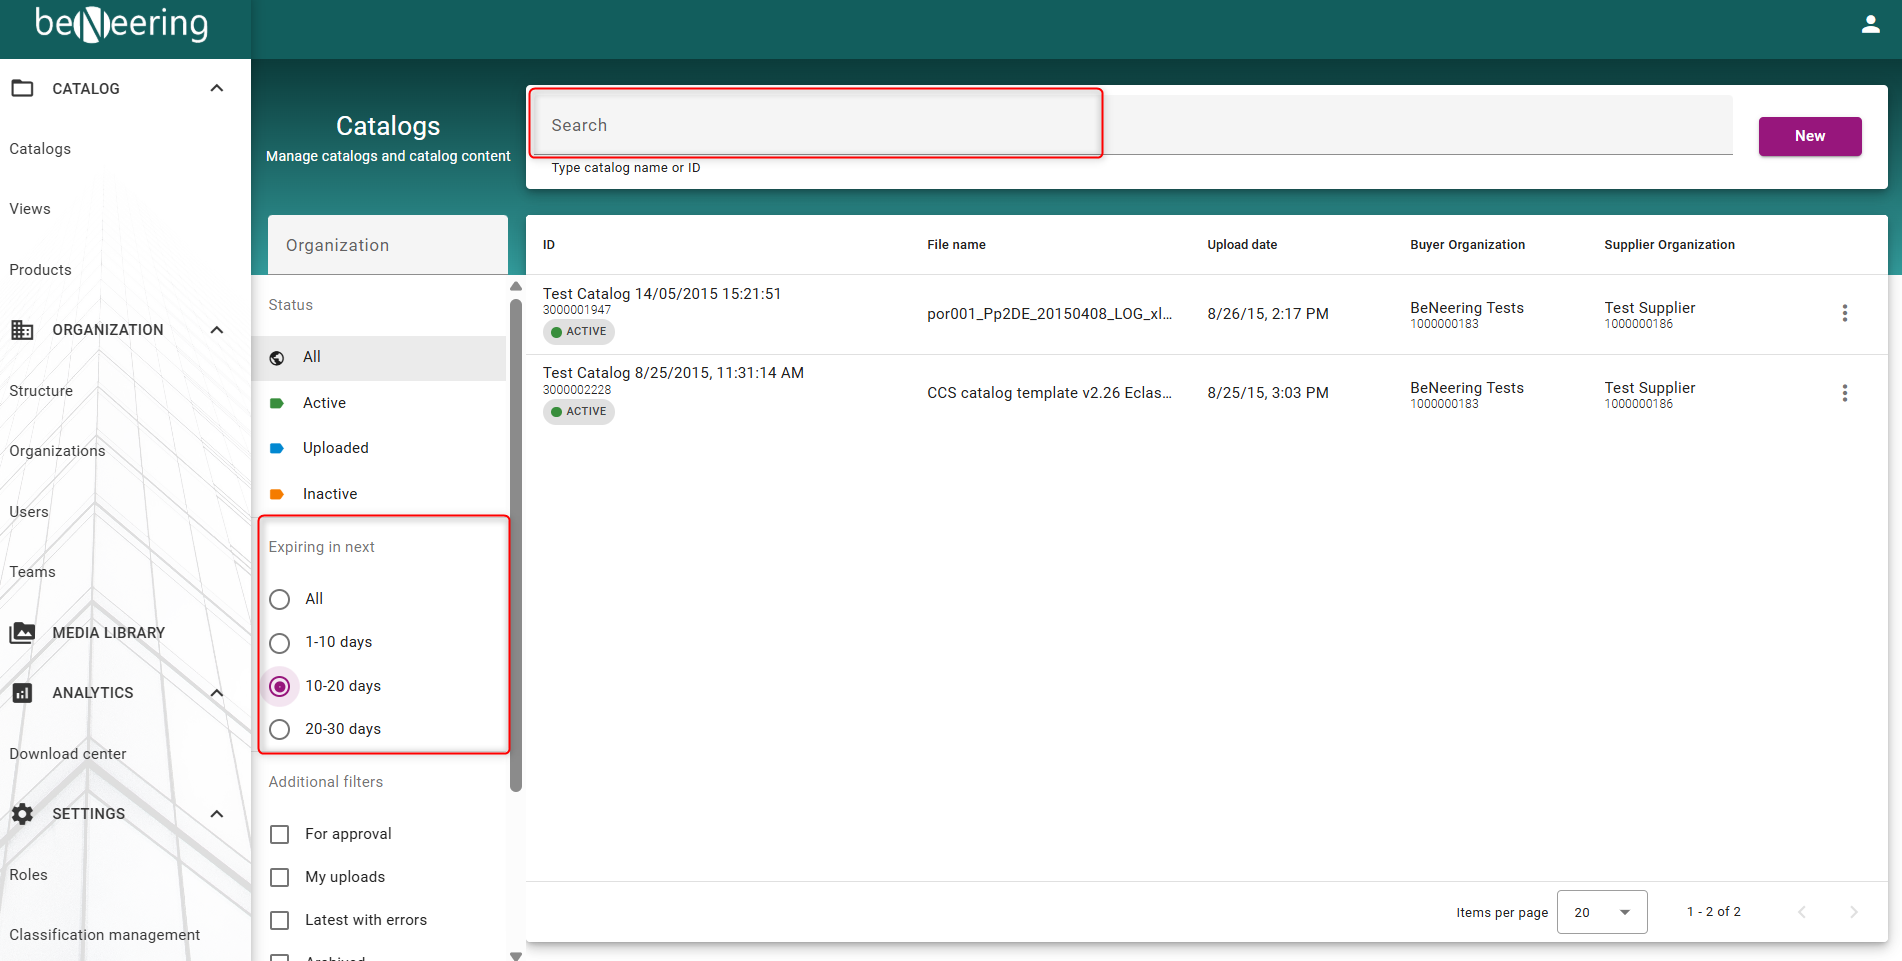Select the 20-30 days radio button
Viewport: 1902px width, 961px height.
pyautogui.click(x=280, y=729)
